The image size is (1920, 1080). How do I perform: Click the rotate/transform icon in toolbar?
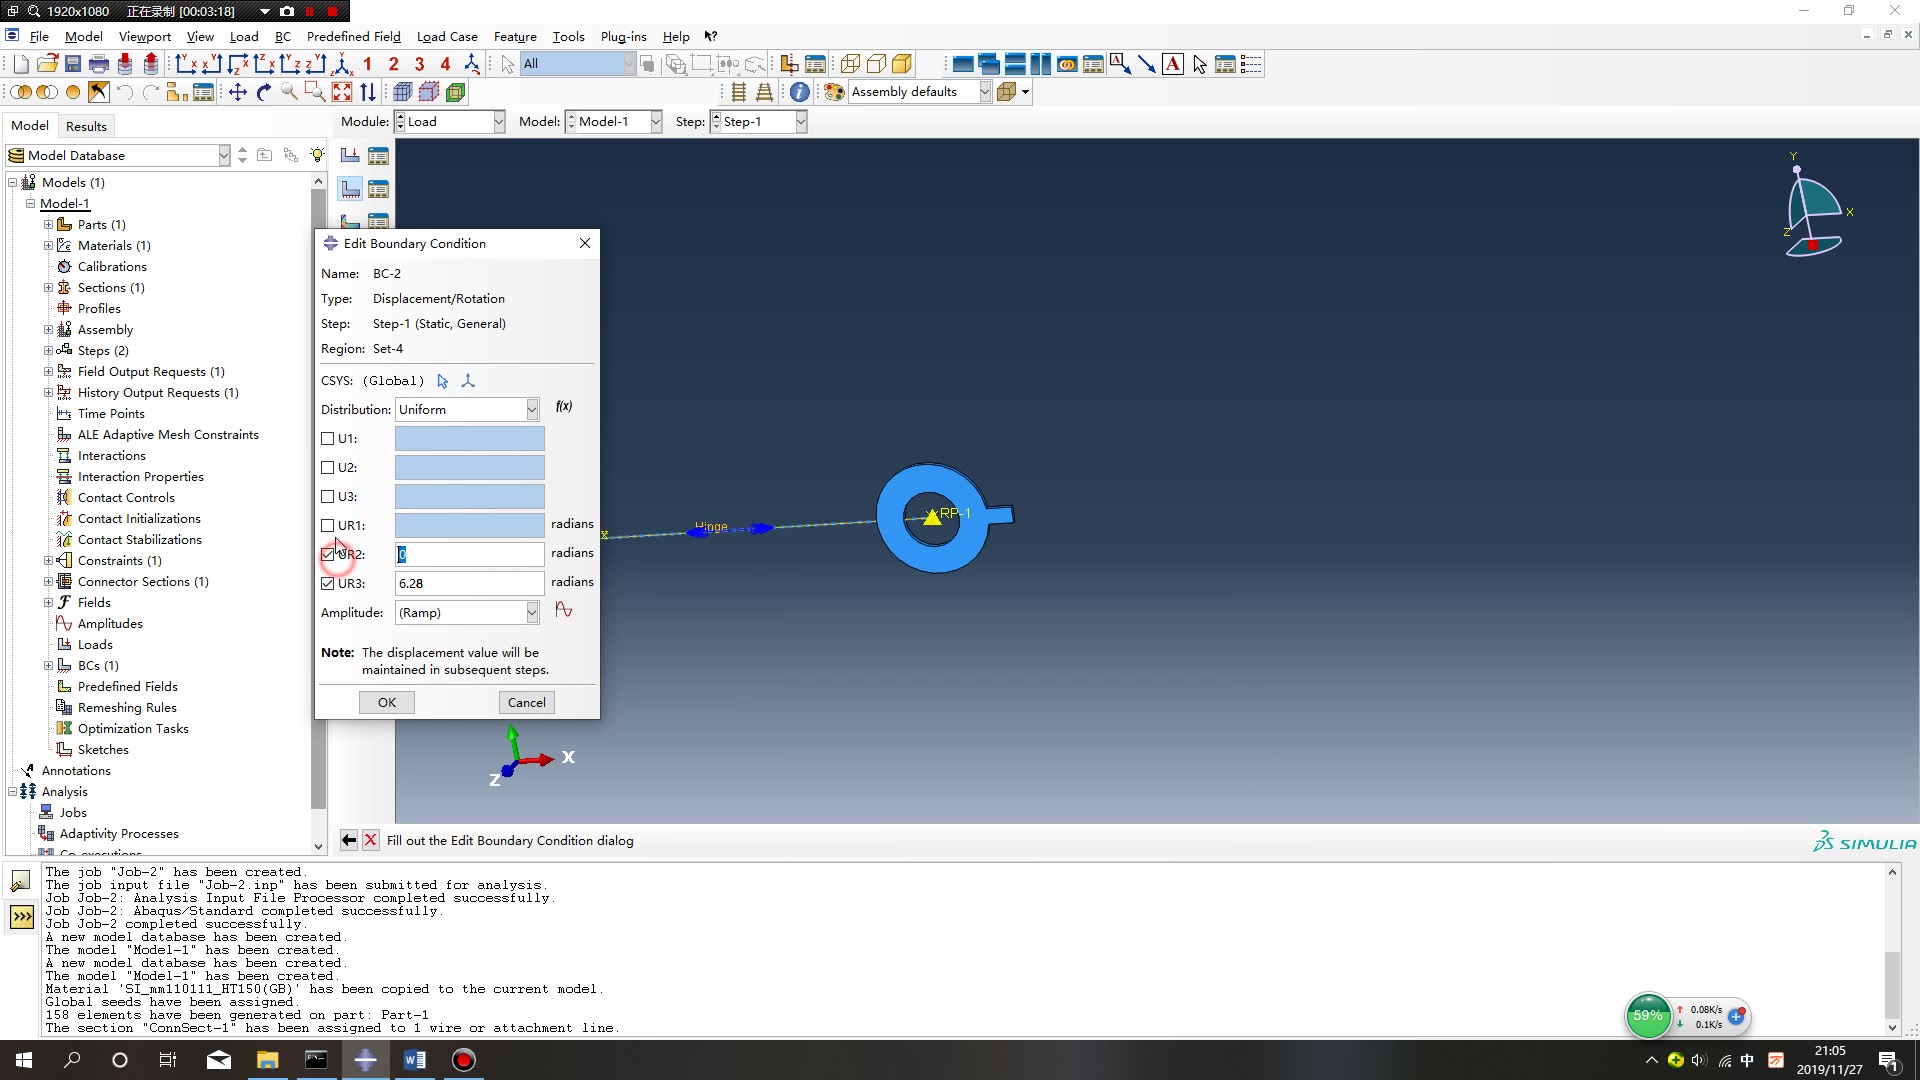[x=262, y=91]
